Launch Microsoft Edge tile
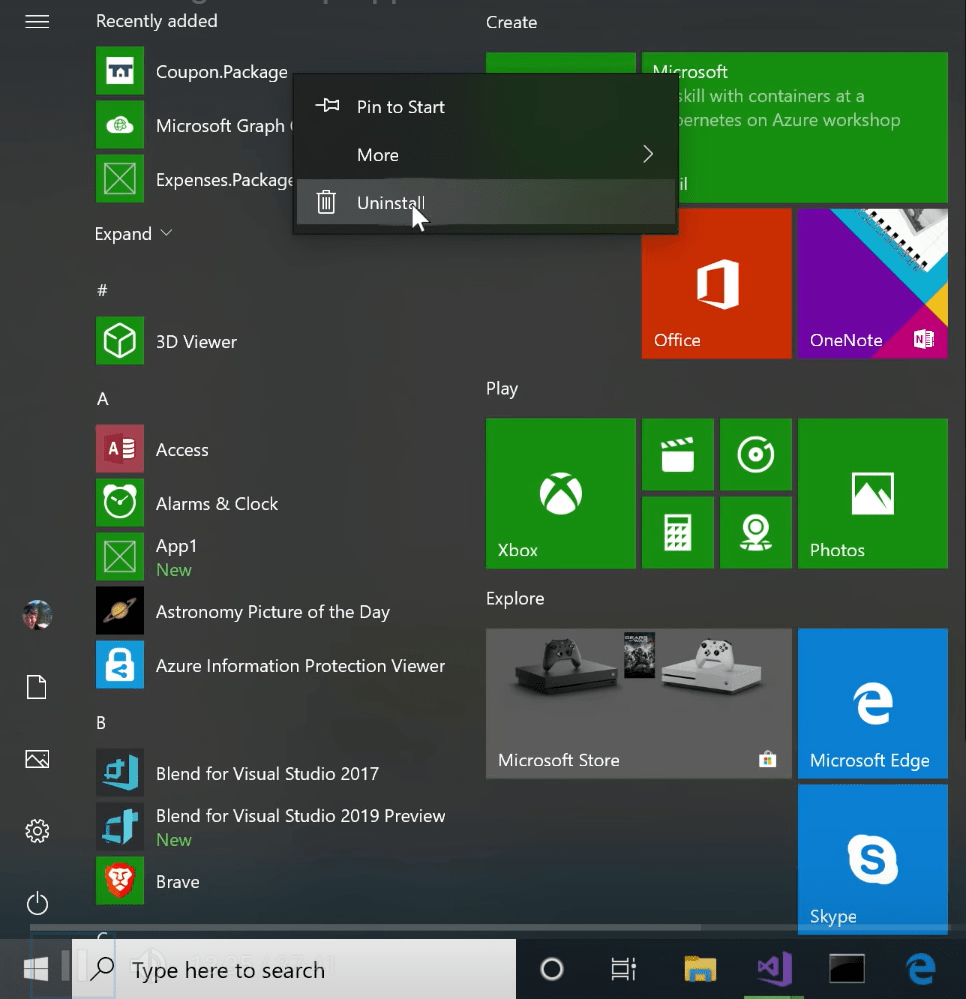966x999 pixels. [x=871, y=703]
